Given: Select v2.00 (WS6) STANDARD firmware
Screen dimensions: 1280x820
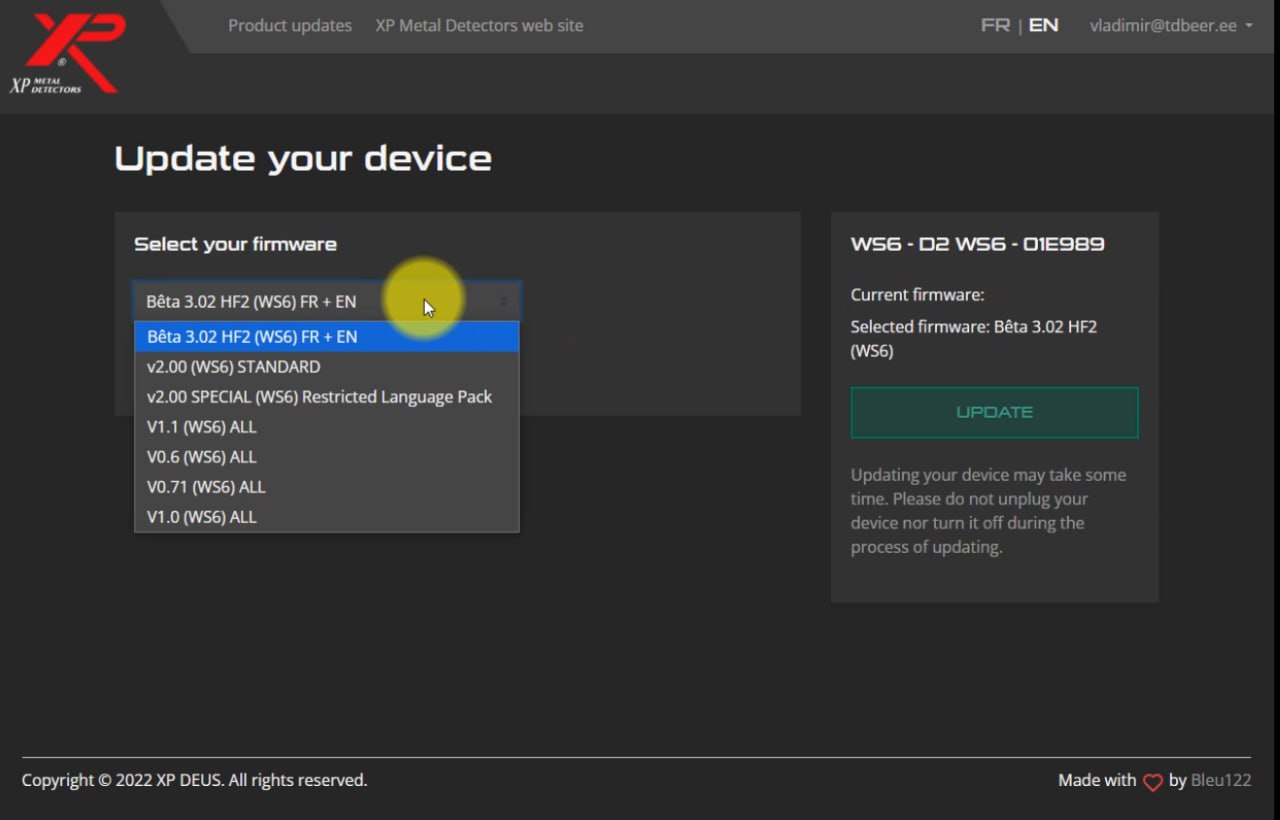Looking at the screenshot, I should tap(327, 367).
